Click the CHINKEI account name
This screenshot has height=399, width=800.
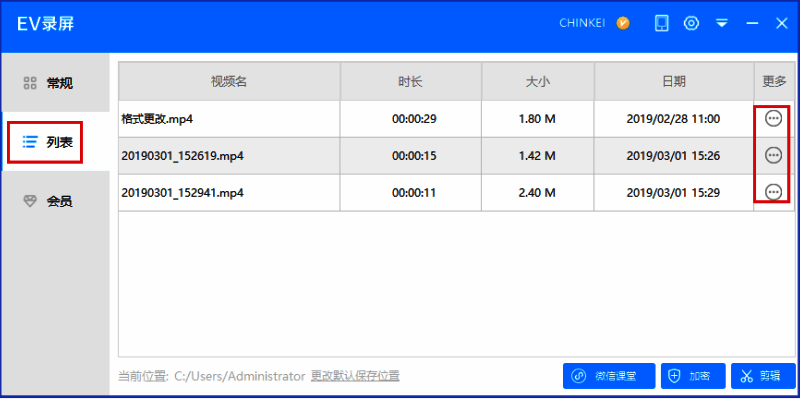coord(582,23)
